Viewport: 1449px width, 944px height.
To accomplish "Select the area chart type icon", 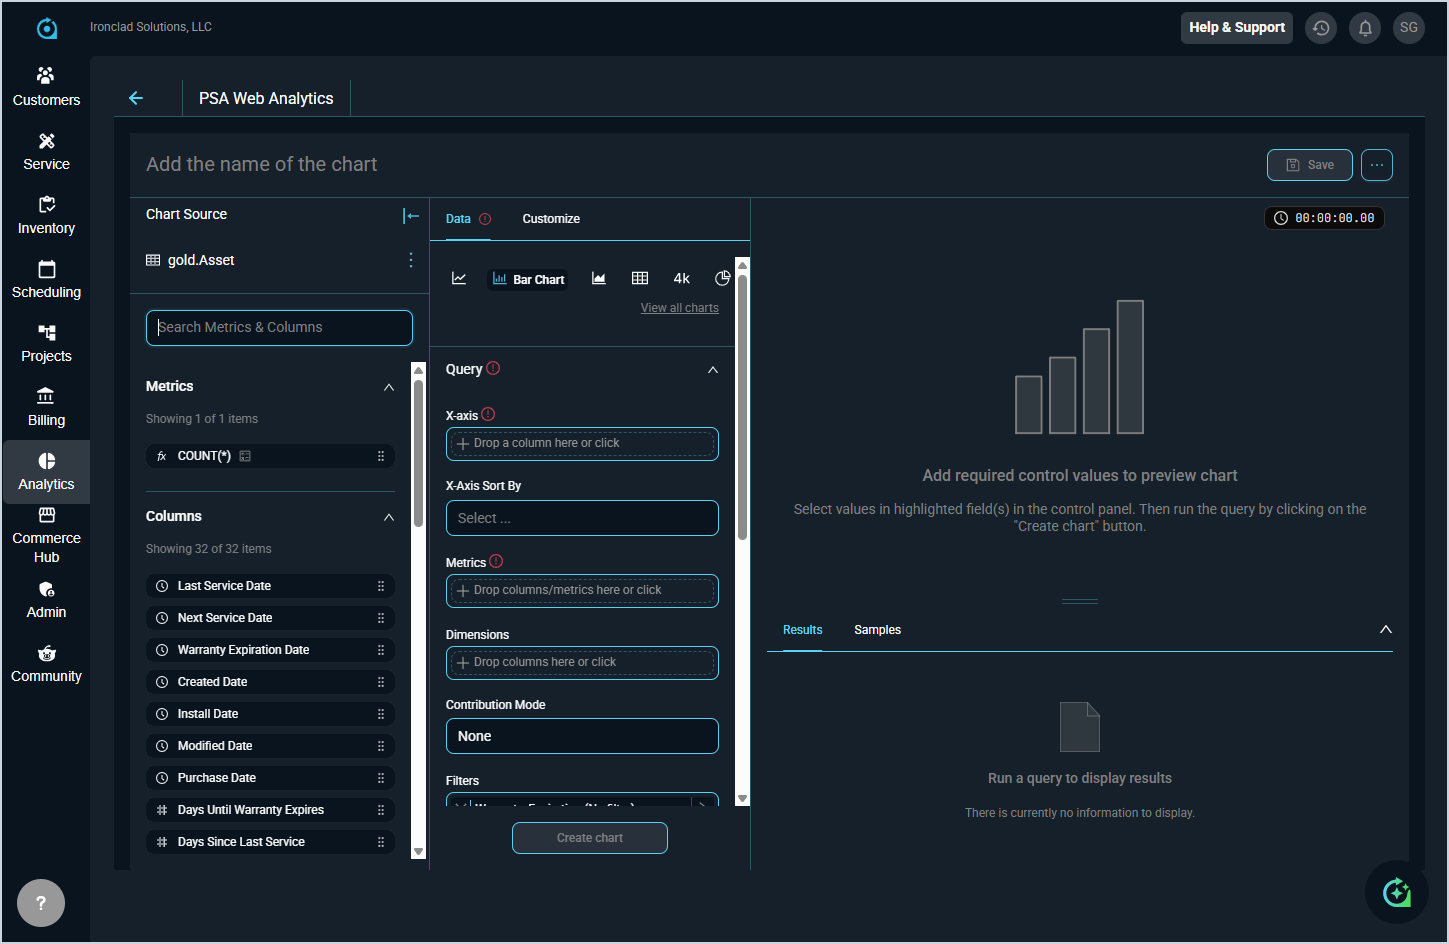I will coord(599,279).
